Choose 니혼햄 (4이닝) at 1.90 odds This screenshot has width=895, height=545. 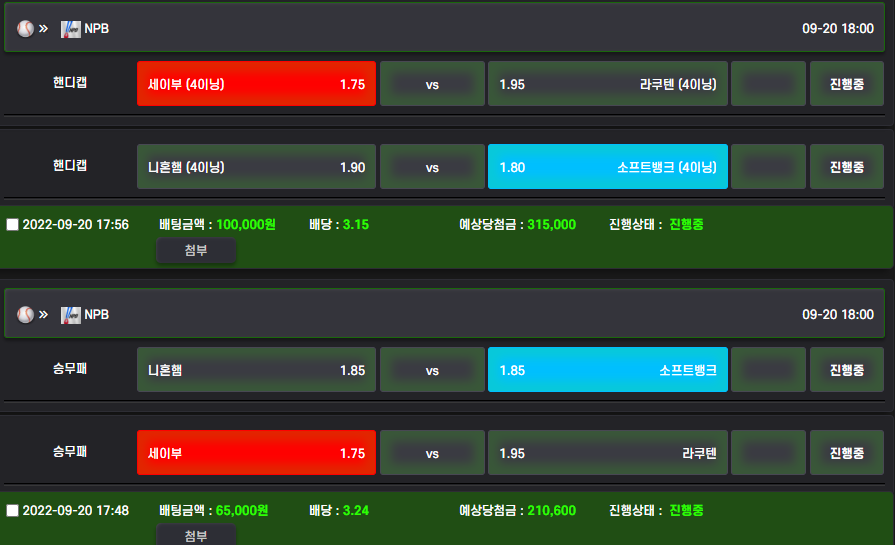coord(256,167)
